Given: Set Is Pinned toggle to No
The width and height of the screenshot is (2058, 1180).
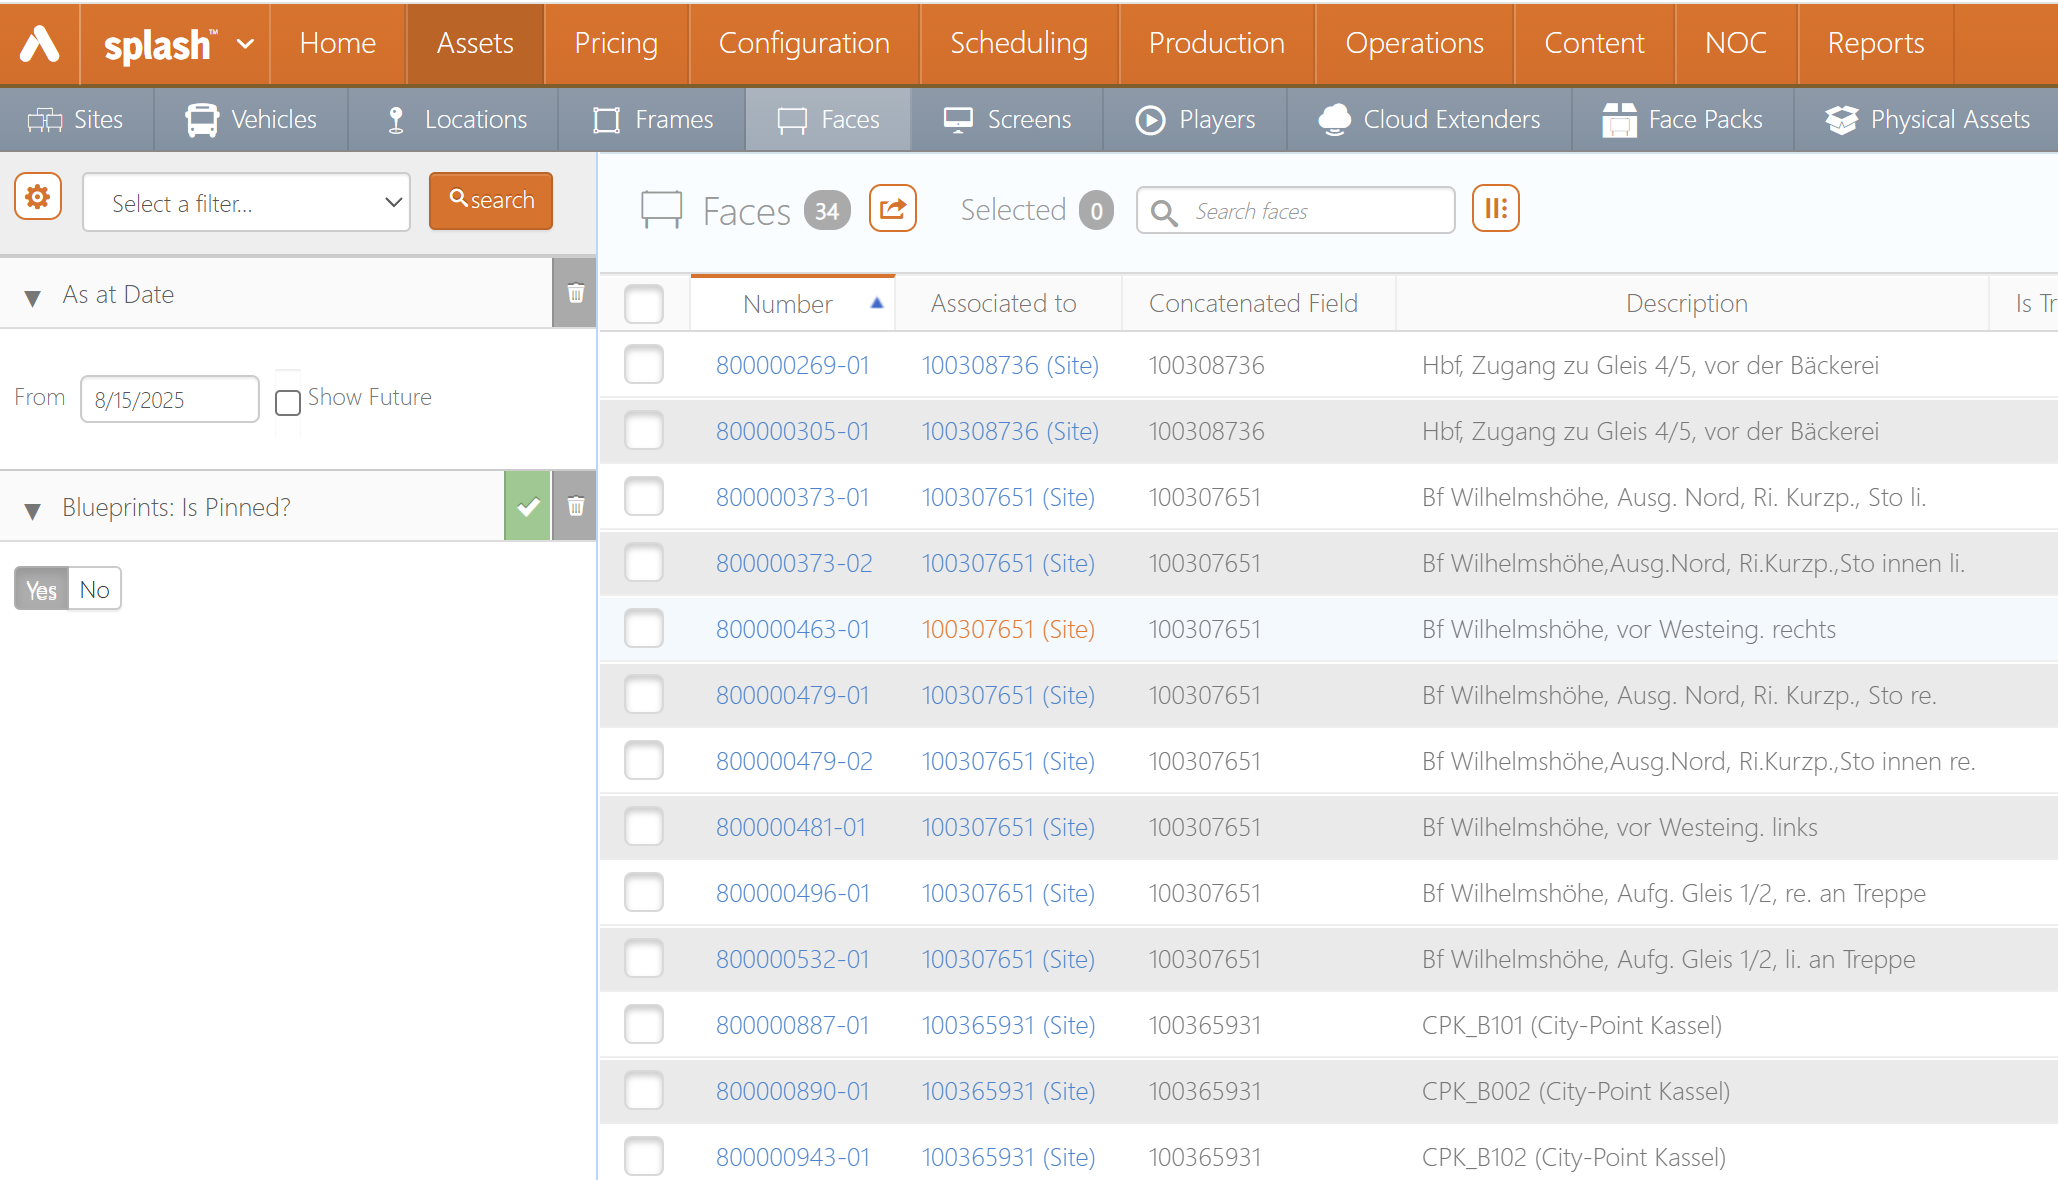Looking at the screenshot, I should 95,589.
